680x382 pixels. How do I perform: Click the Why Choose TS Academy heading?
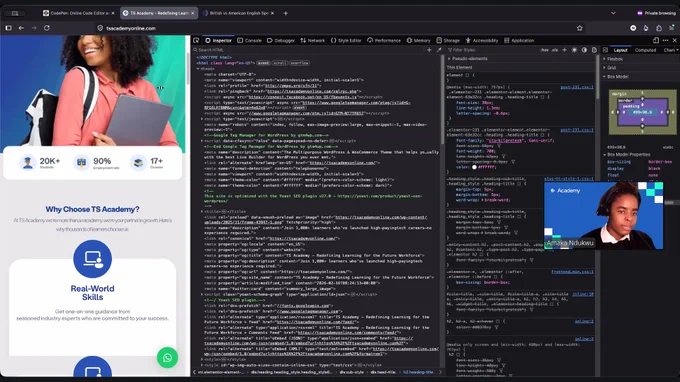tap(92, 209)
